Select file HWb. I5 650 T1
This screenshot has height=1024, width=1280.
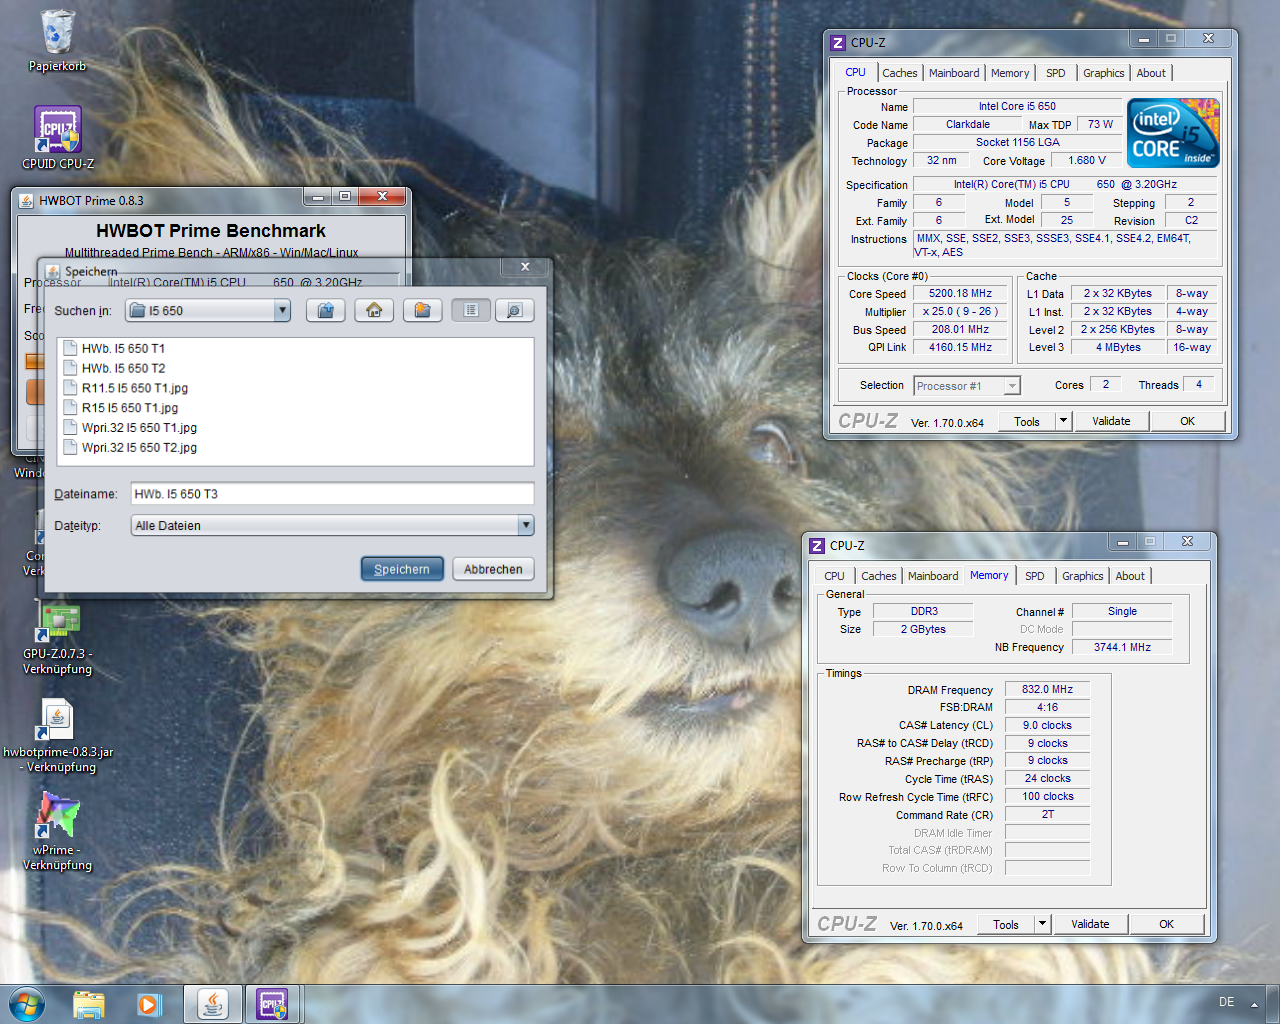pos(122,348)
